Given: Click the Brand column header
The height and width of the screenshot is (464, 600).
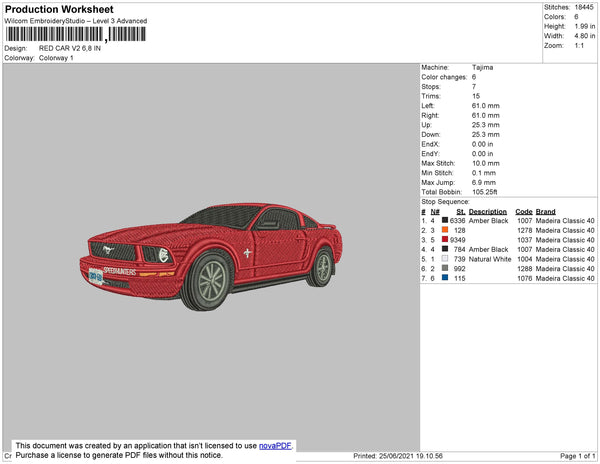Looking at the screenshot, I should (544, 212).
